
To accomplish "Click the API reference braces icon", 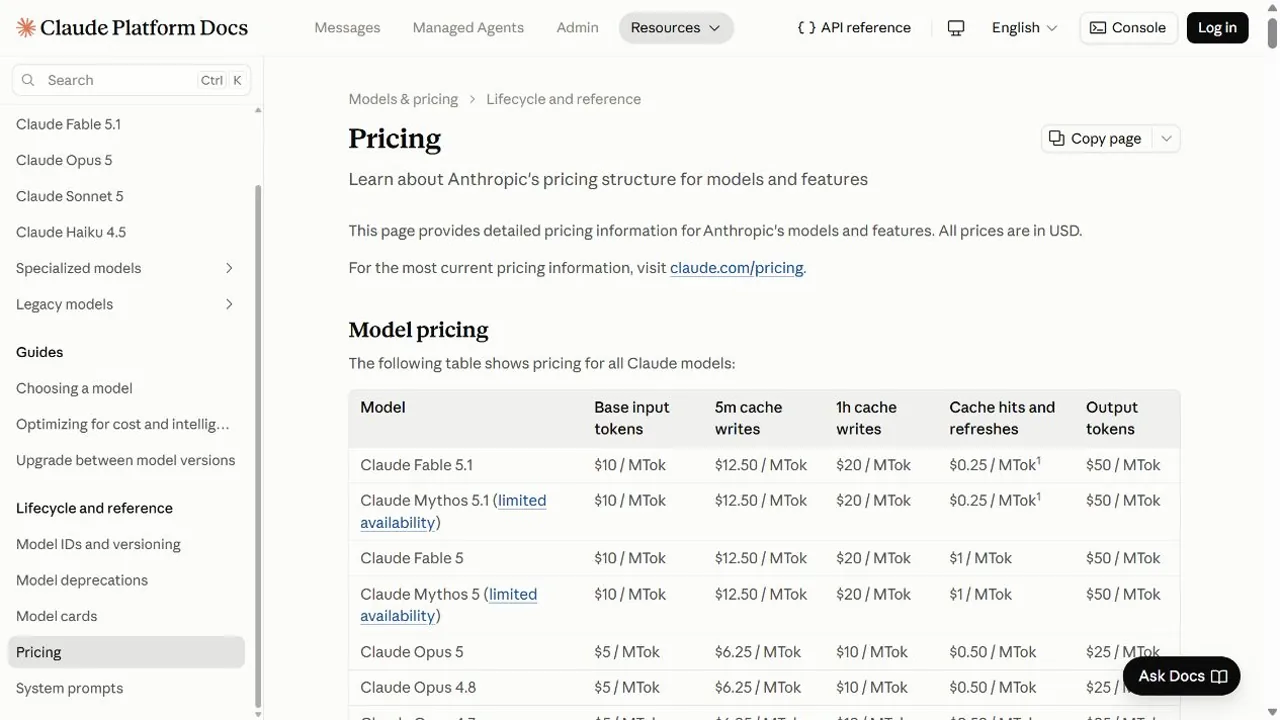I will [806, 28].
